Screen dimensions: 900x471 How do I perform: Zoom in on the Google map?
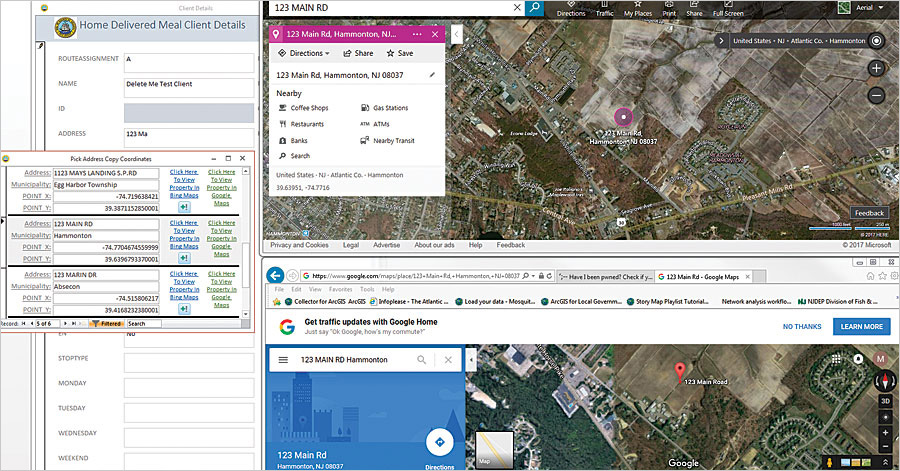tap(885, 432)
